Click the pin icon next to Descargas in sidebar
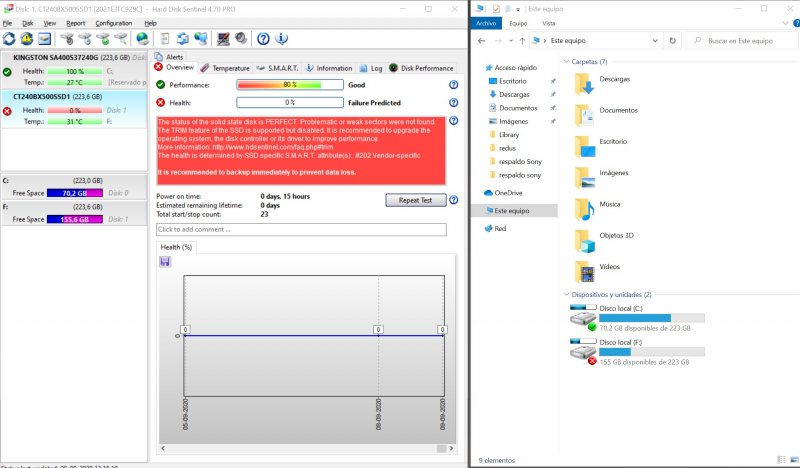This screenshot has width=800, height=468. coord(553,94)
